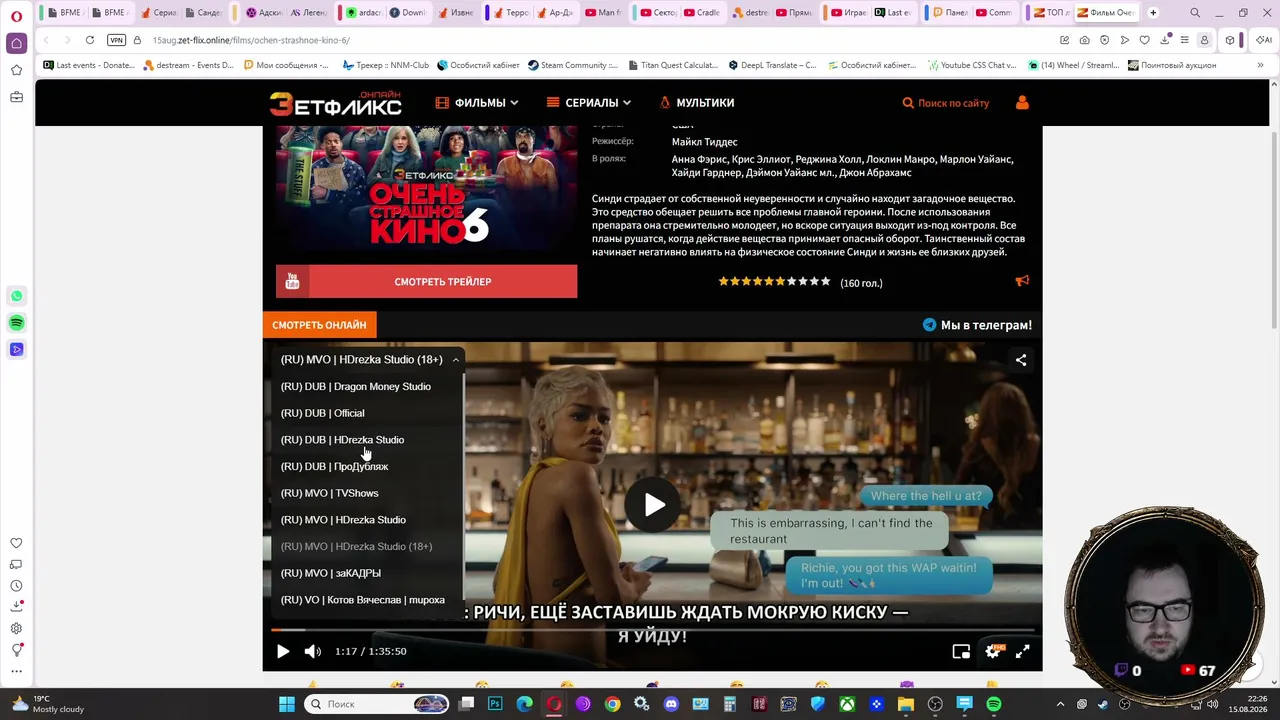Add page to bookmarks via heart icon
This screenshot has height=720, width=1280.
click(1145, 40)
